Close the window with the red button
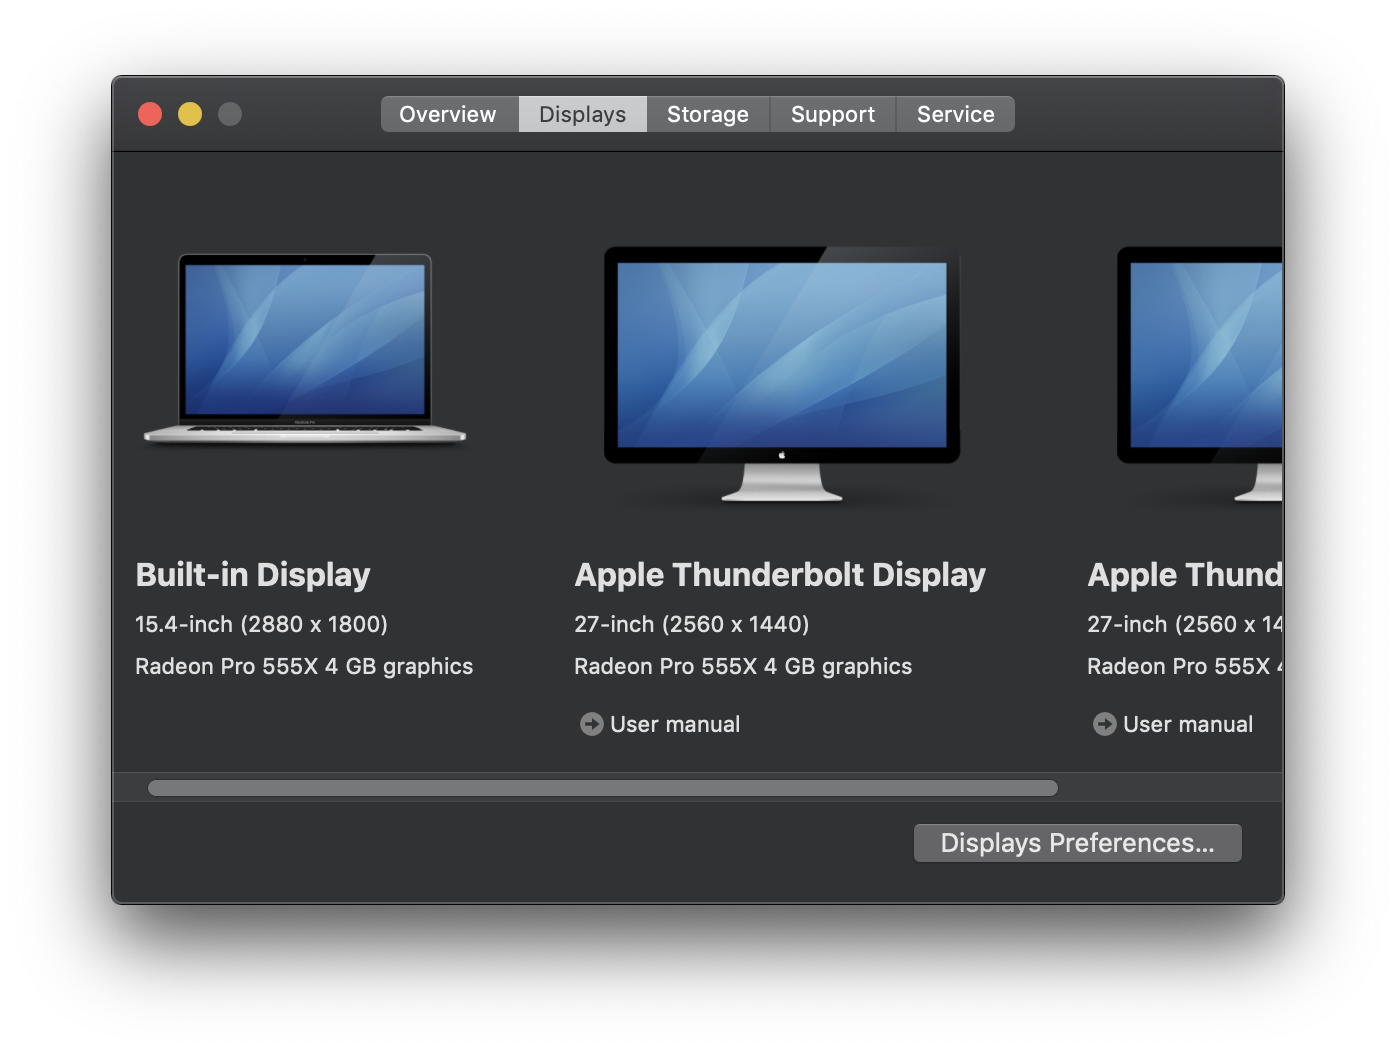Image resolution: width=1396 pixels, height=1052 pixels. coord(150,114)
